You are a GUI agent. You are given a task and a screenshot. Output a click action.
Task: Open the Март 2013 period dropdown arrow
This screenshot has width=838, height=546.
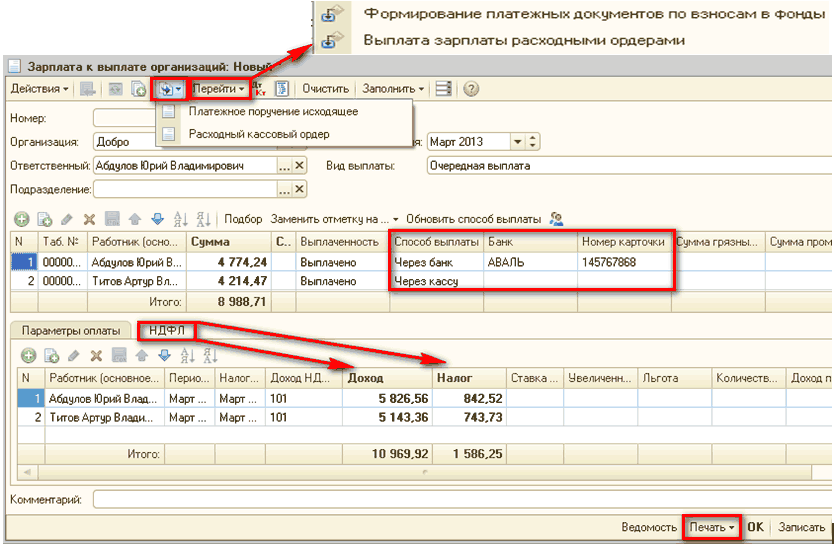(517, 142)
